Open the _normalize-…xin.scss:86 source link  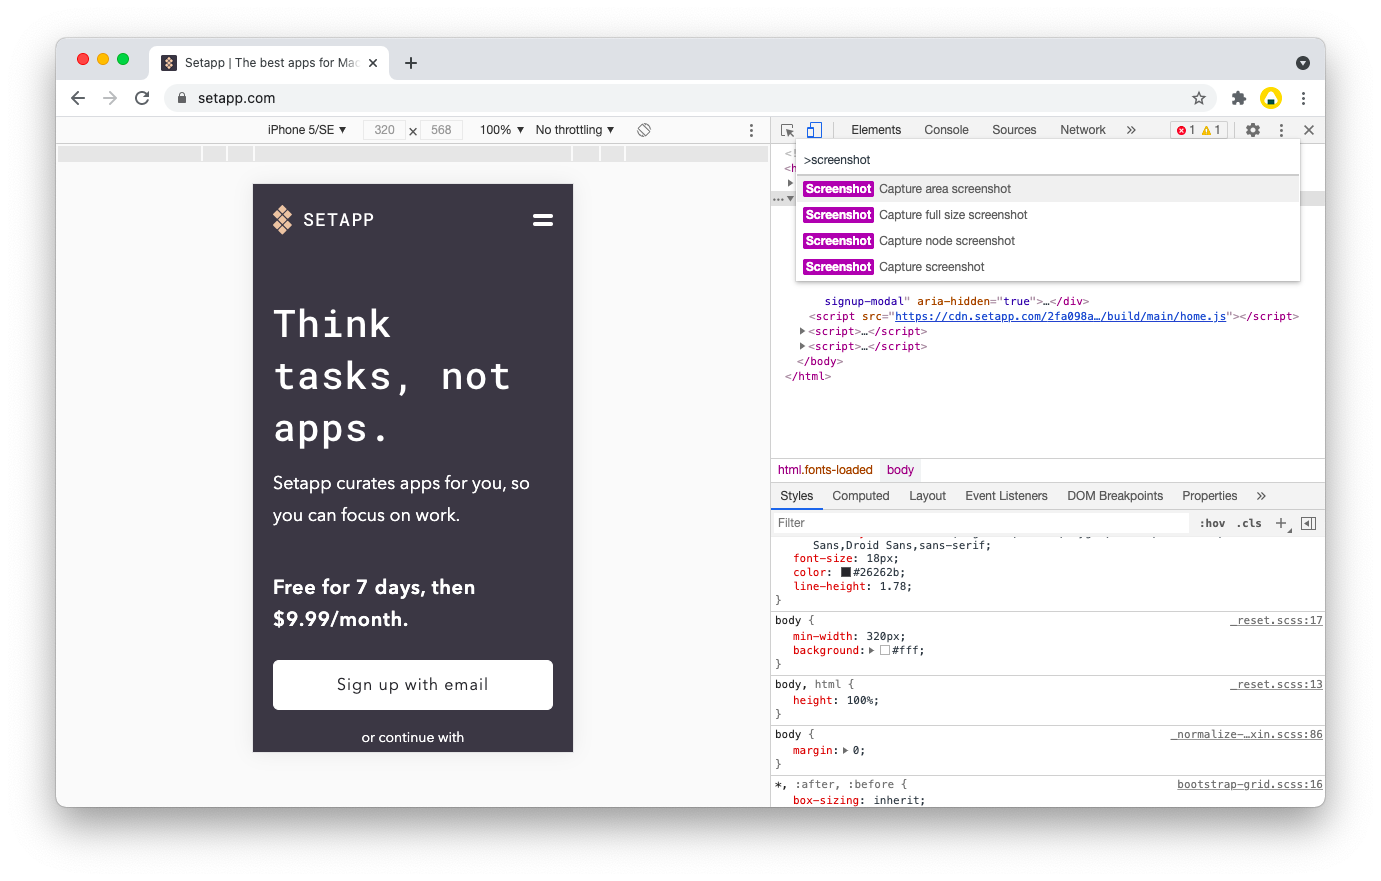click(1247, 735)
